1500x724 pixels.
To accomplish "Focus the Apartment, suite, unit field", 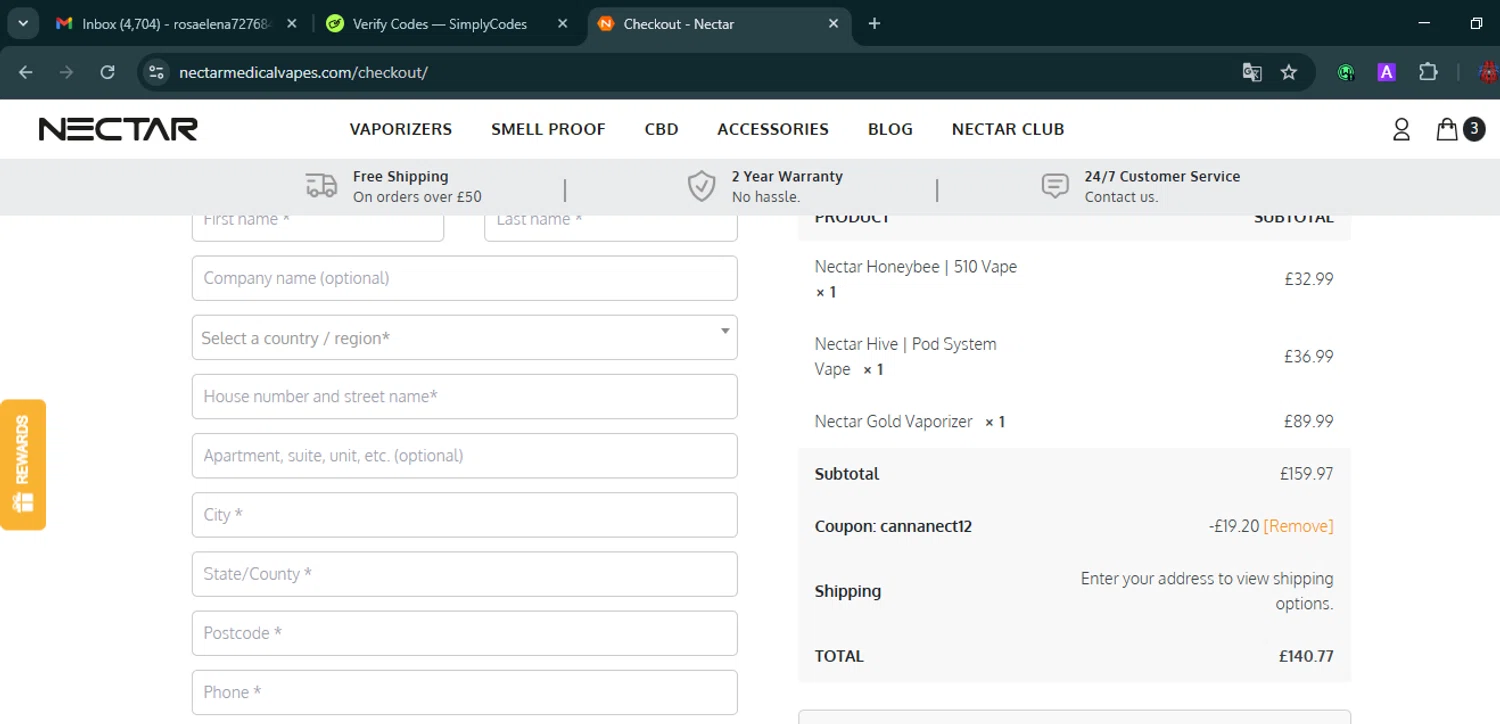I will point(465,456).
